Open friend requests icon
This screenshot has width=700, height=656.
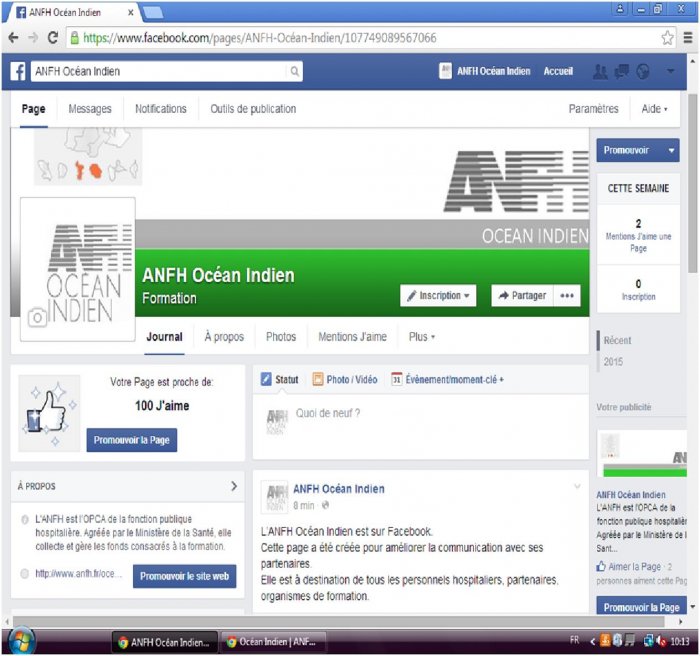600,72
